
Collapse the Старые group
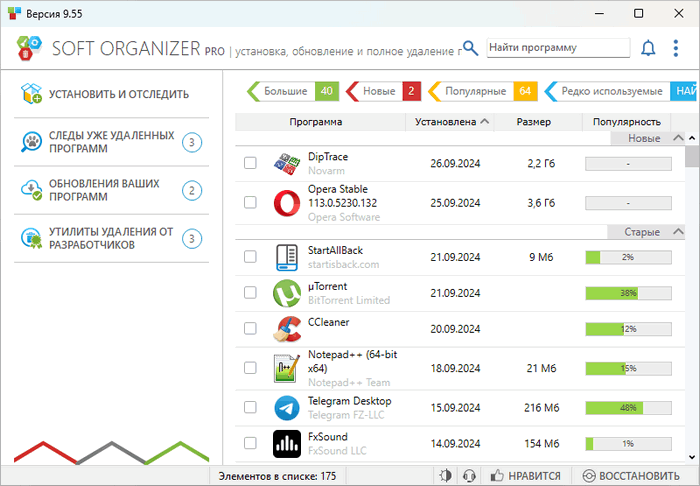(x=678, y=232)
